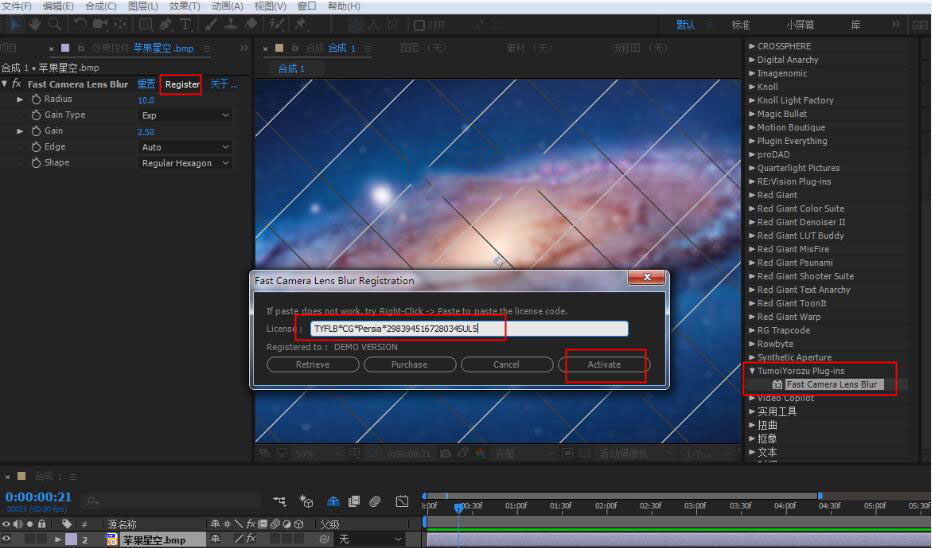This screenshot has height=548, width=932.
Task: Toggle draft 3D in timeline
Action: [306, 502]
